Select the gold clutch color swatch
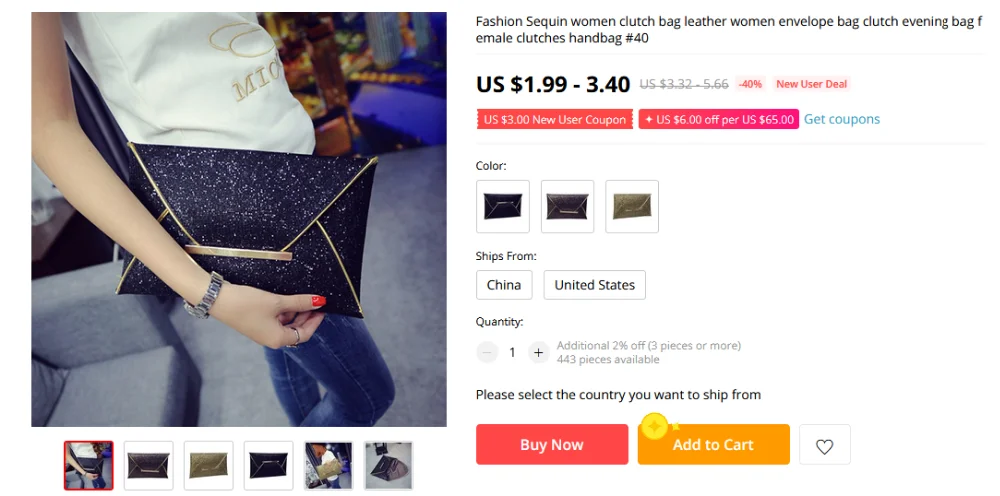The height and width of the screenshot is (496, 1000). pos(632,207)
